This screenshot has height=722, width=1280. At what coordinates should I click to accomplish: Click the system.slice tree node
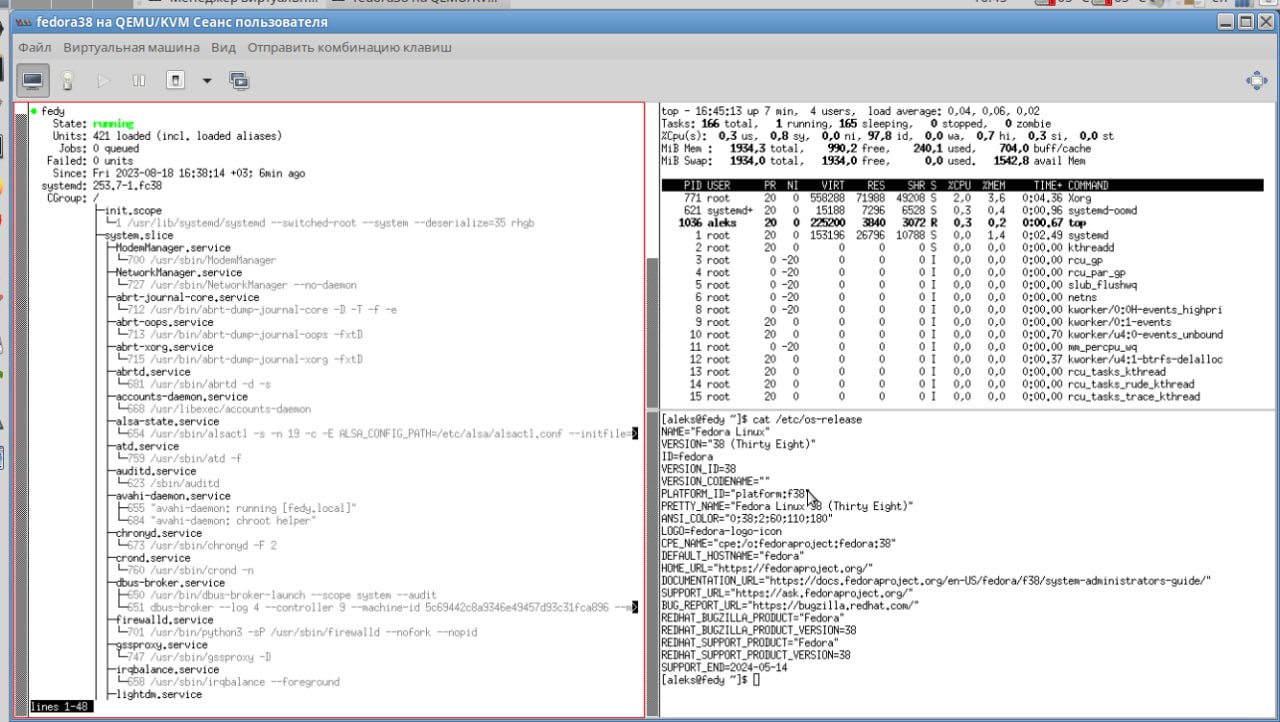(139, 235)
